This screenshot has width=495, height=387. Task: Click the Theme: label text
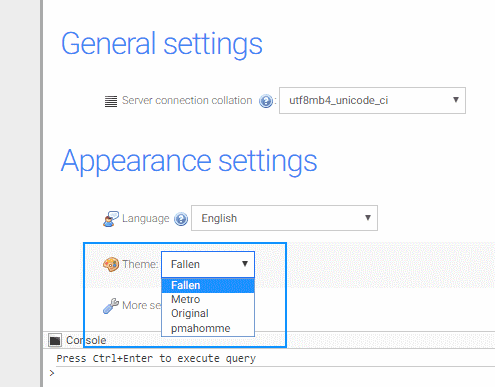140,264
